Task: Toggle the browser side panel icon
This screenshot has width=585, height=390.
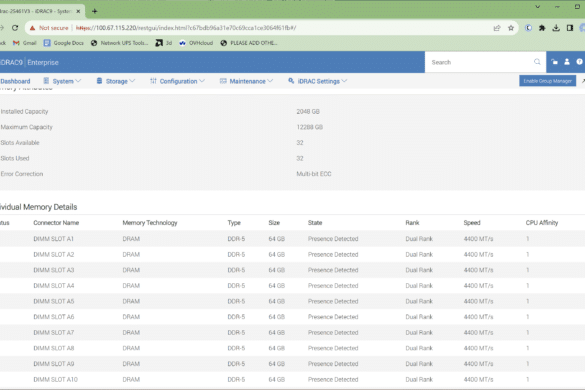Action: click(570, 28)
